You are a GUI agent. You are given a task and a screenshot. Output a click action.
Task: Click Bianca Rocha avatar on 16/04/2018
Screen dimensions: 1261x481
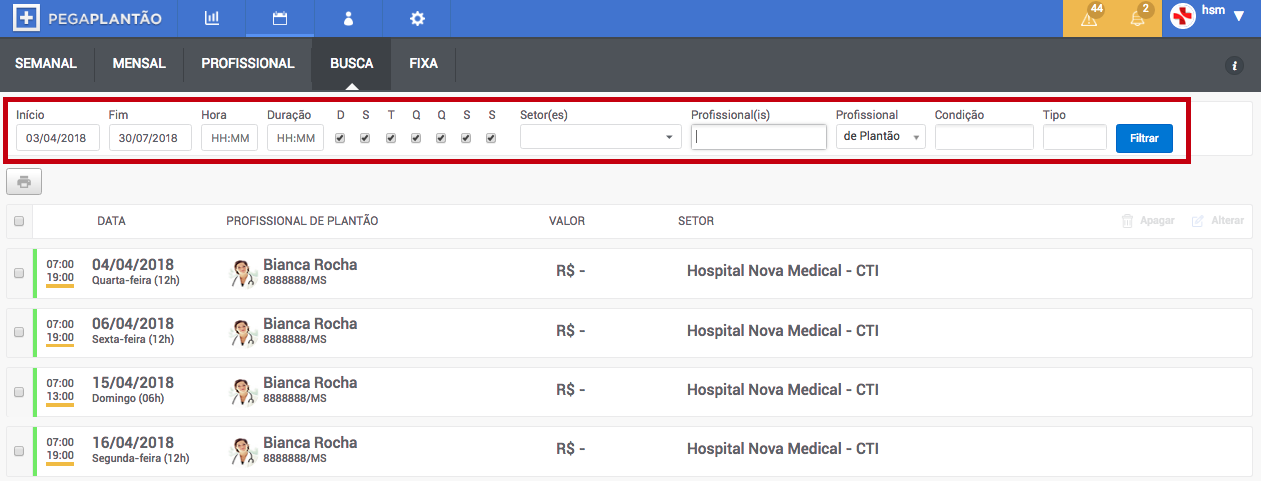pos(242,451)
